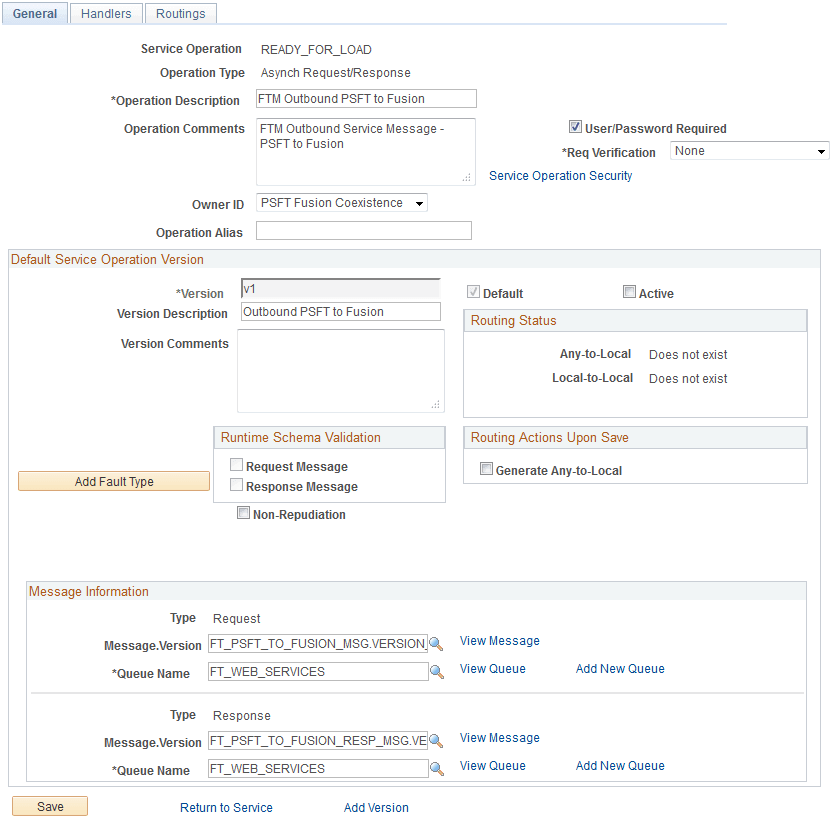Click the Add Fault Type button

click(x=113, y=481)
